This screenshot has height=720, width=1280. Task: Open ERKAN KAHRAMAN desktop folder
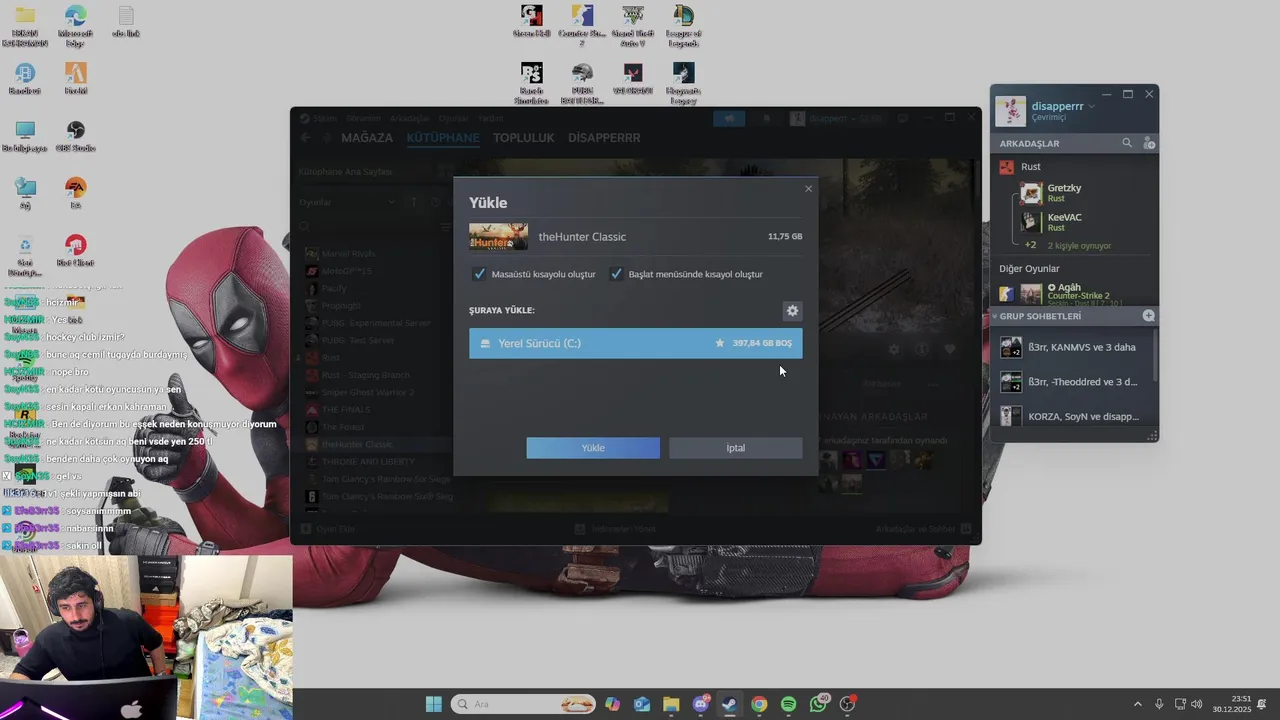25,27
